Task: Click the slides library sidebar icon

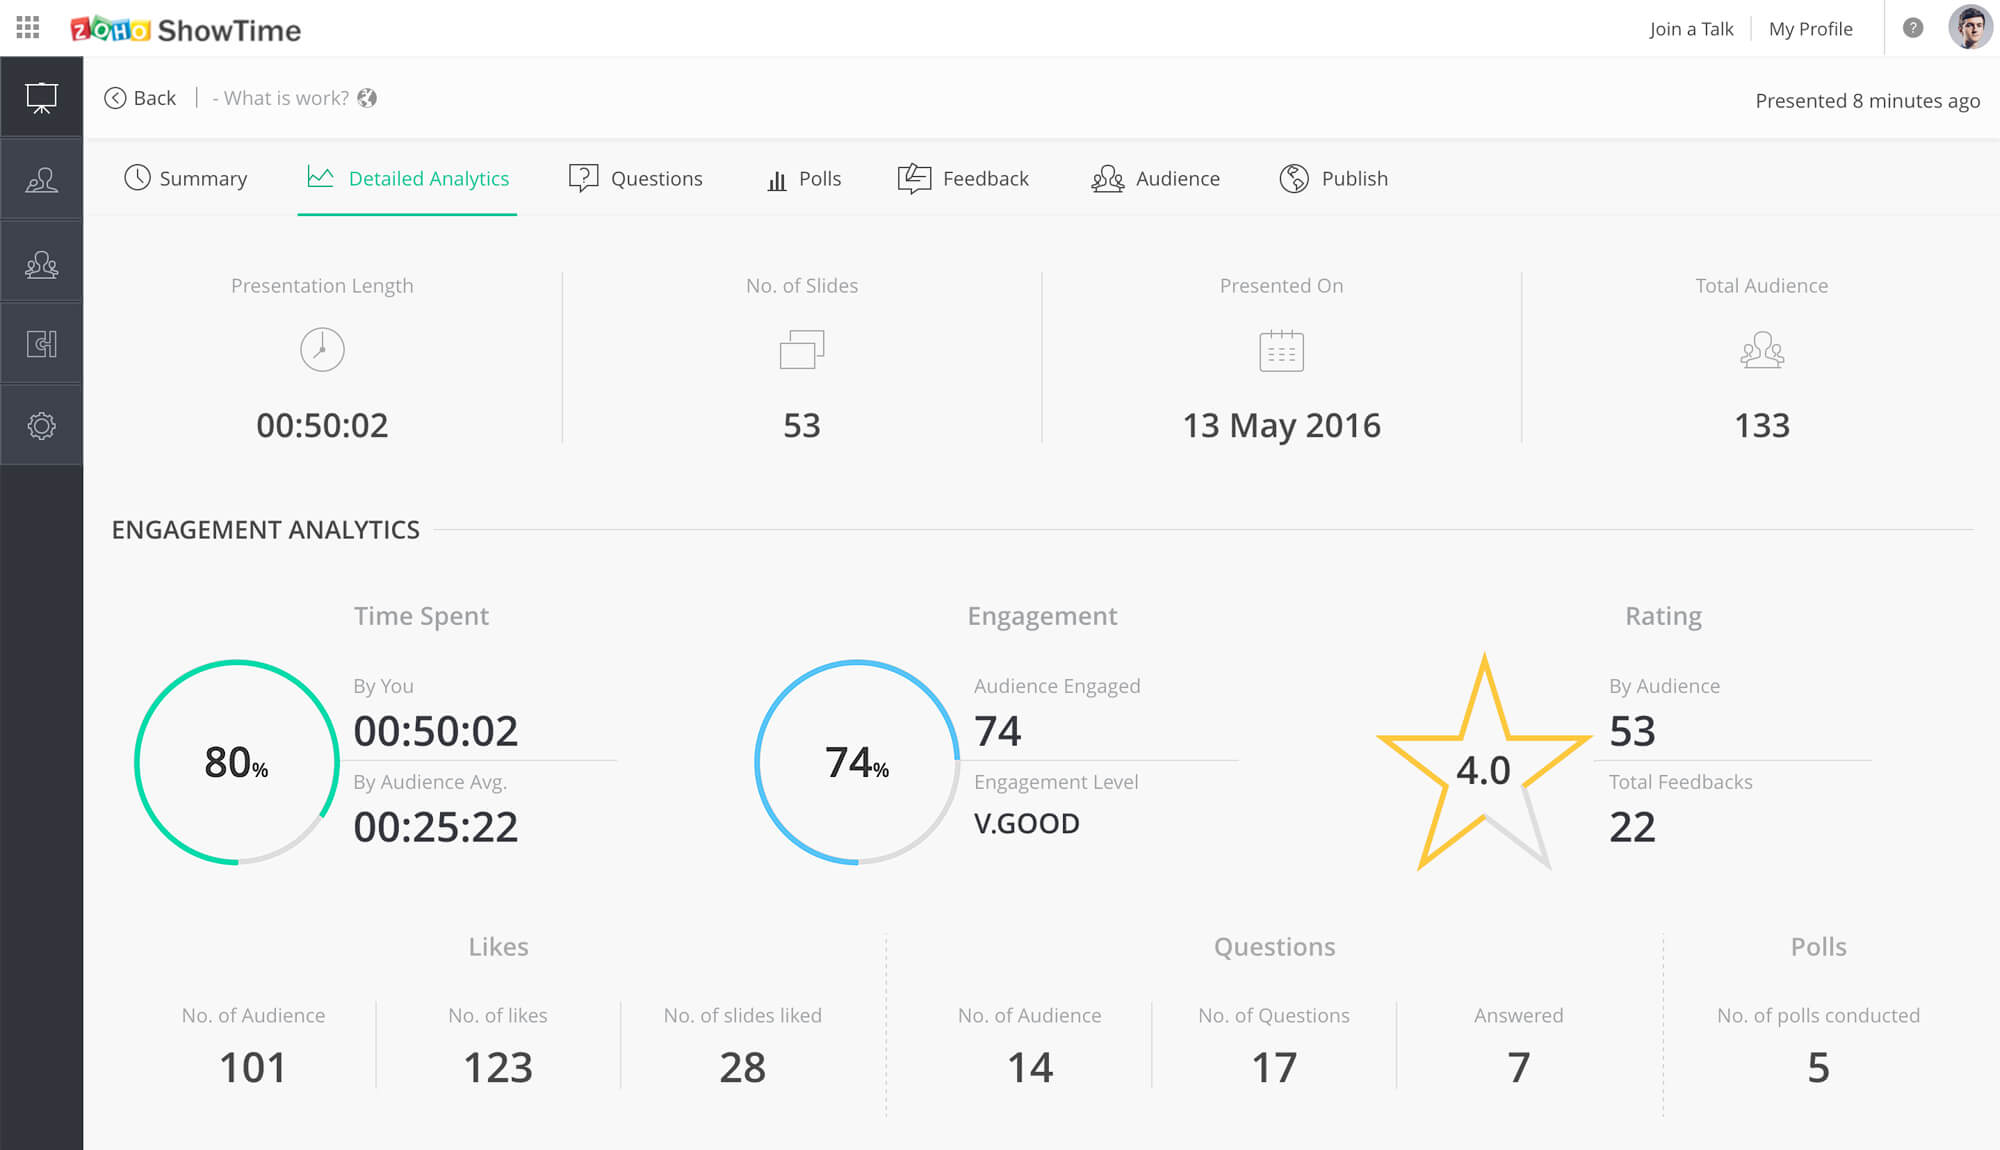Action: pyautogui.click(x=41, y=345)
